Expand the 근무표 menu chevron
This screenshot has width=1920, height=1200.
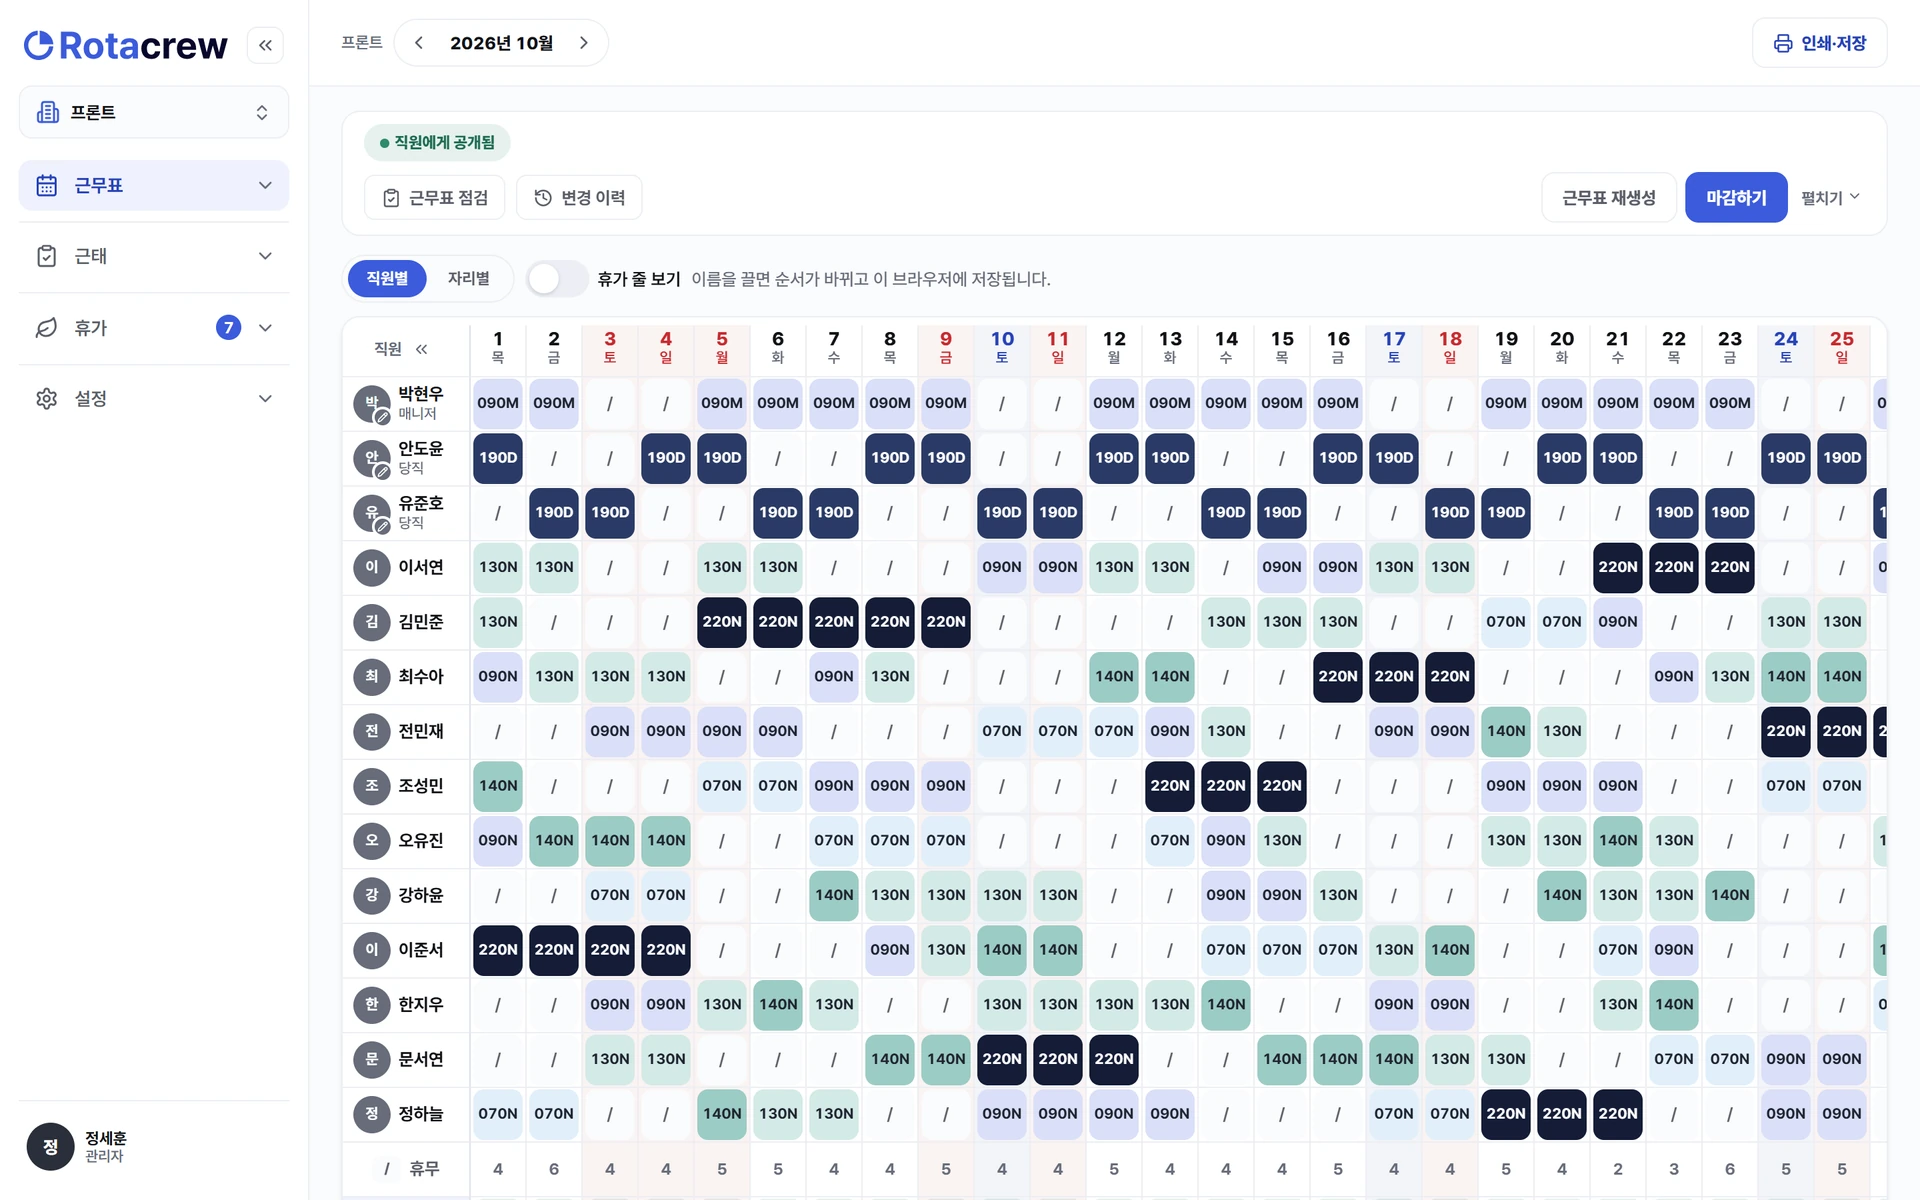(265, 185)
